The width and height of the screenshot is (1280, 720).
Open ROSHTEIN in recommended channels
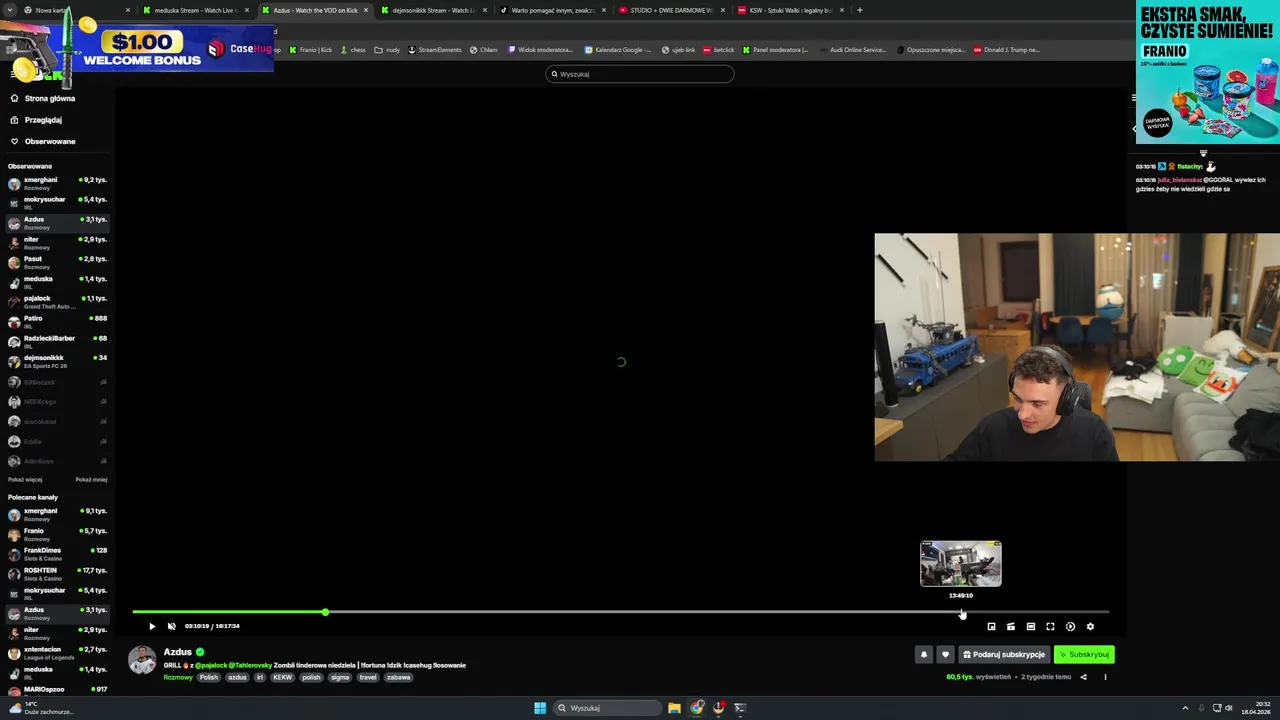click(56, 574)
